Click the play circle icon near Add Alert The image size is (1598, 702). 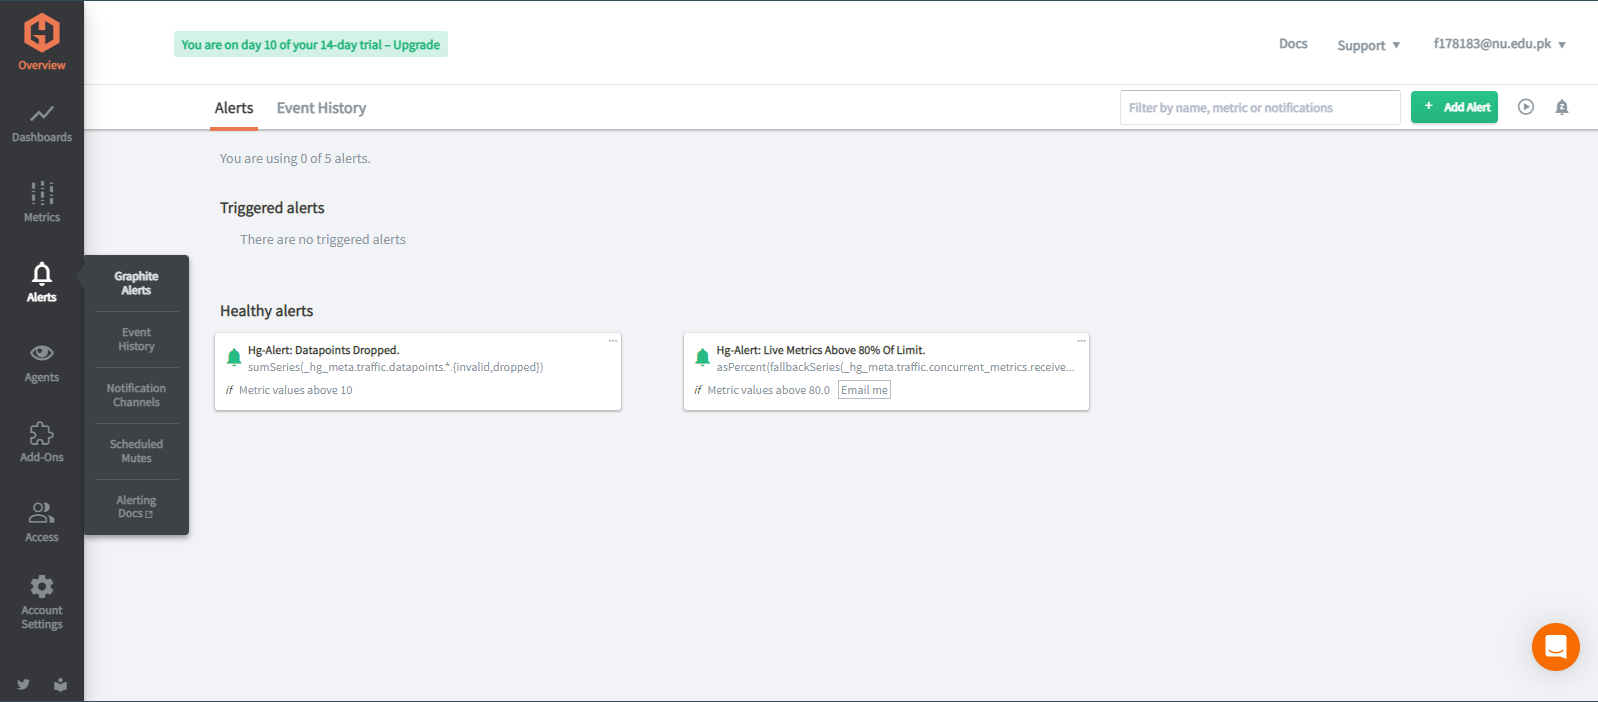1526,107
